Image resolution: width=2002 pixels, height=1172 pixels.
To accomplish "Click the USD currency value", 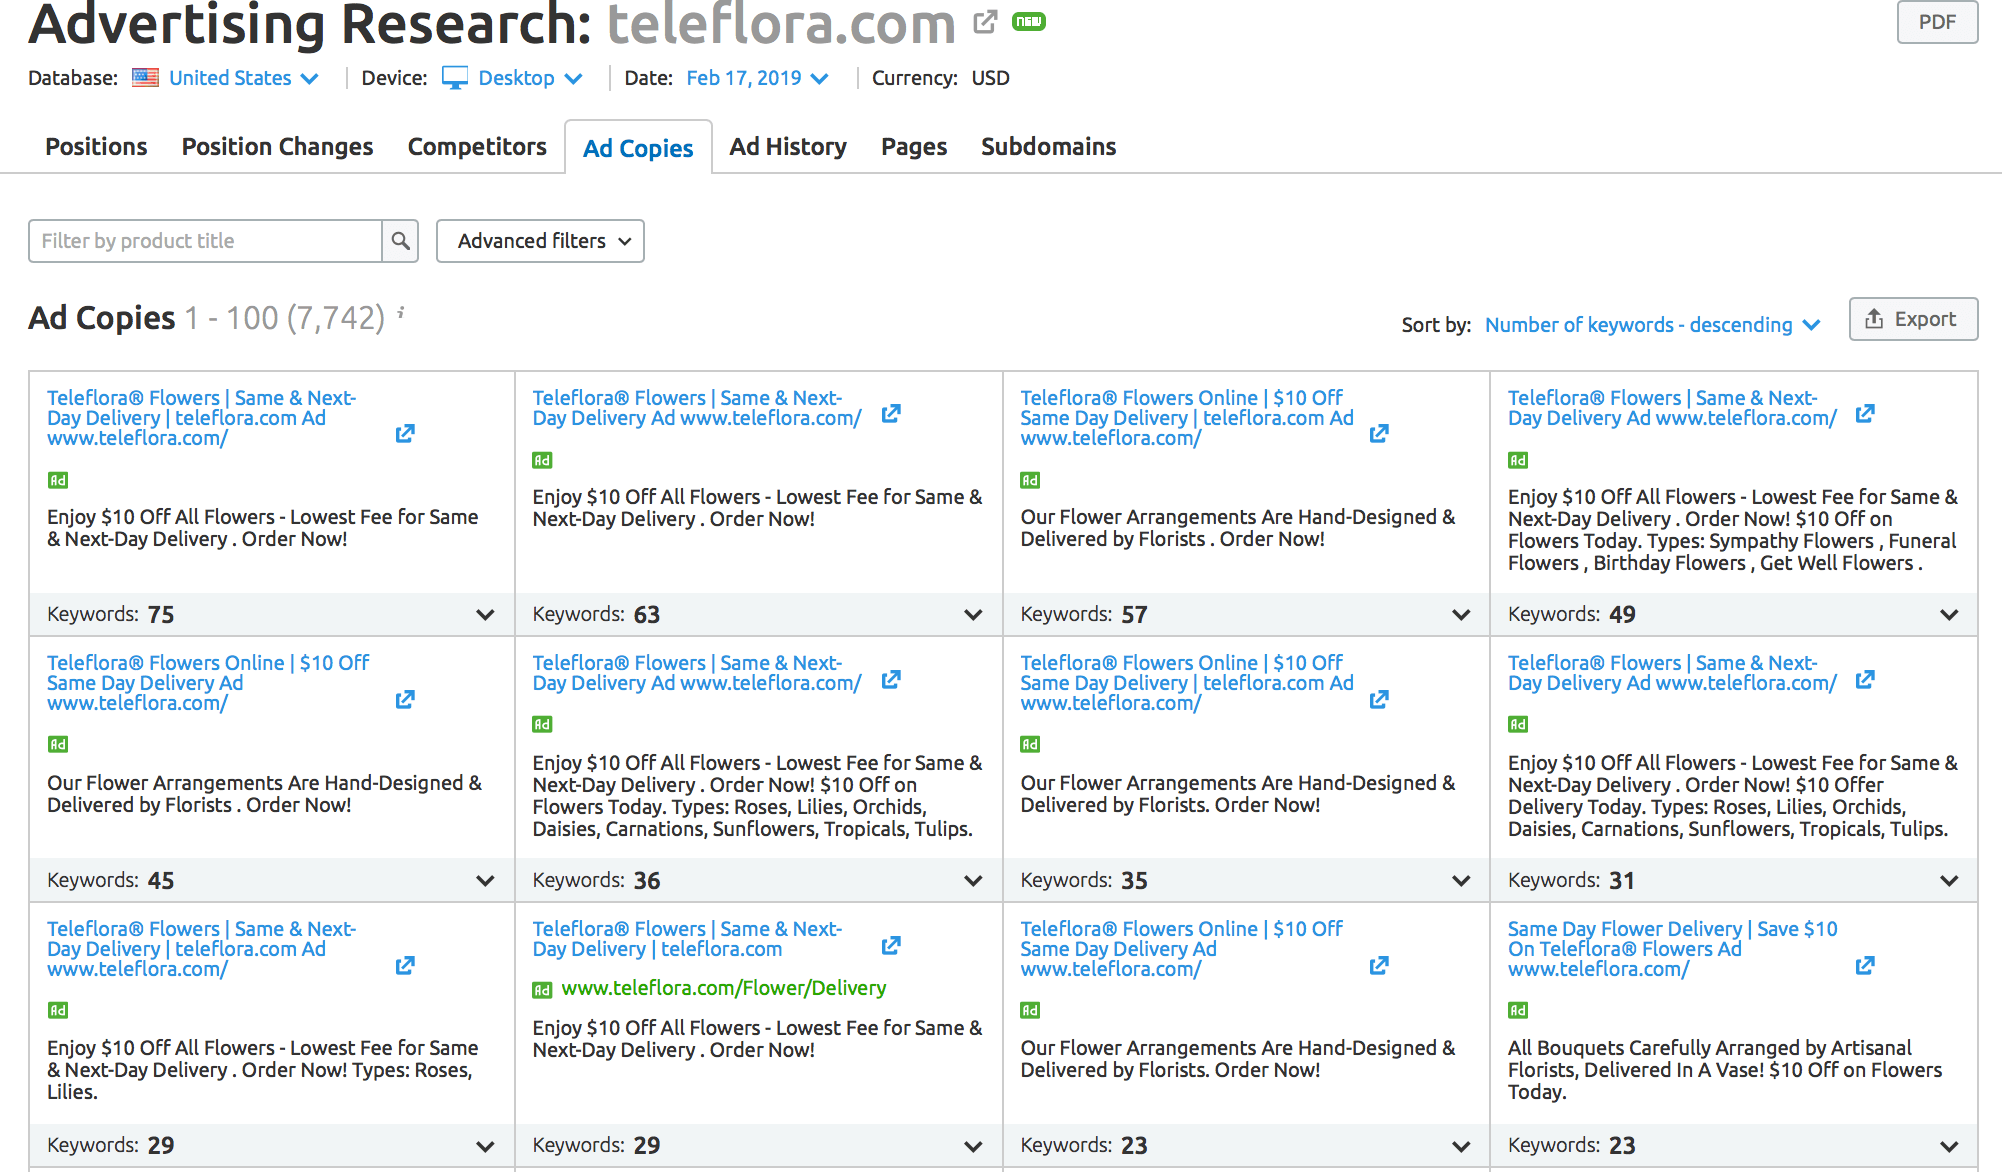I will tap(991, 78).
